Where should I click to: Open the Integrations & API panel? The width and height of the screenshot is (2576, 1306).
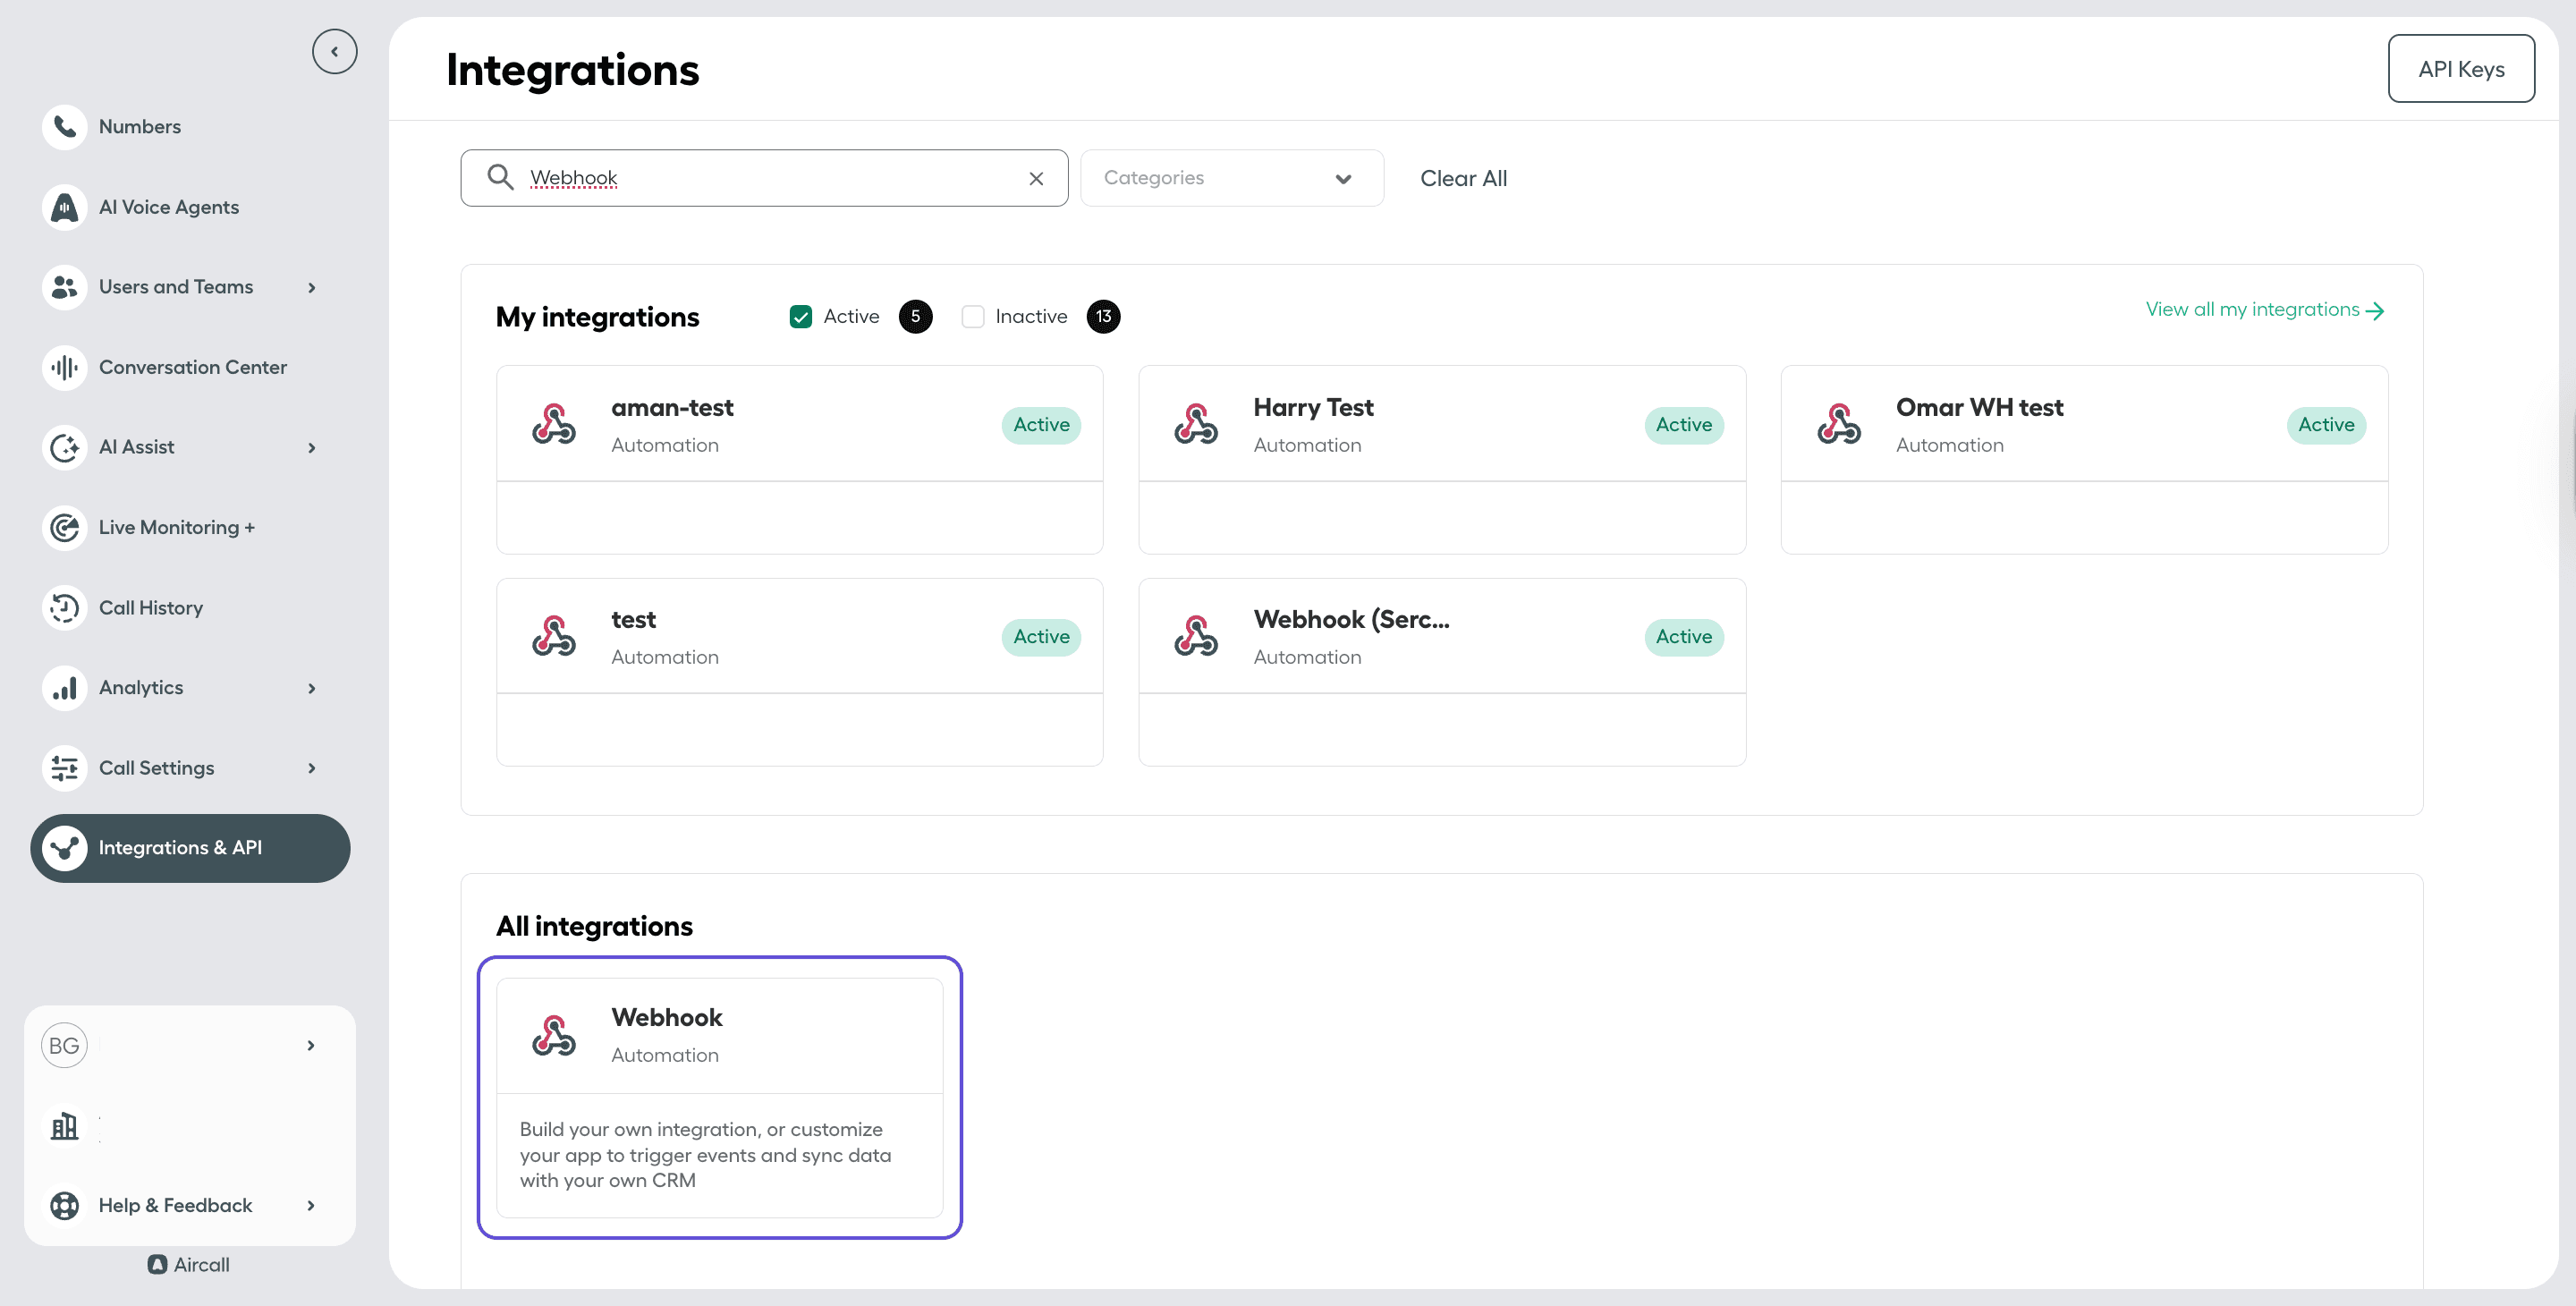(x=180, y=847)
